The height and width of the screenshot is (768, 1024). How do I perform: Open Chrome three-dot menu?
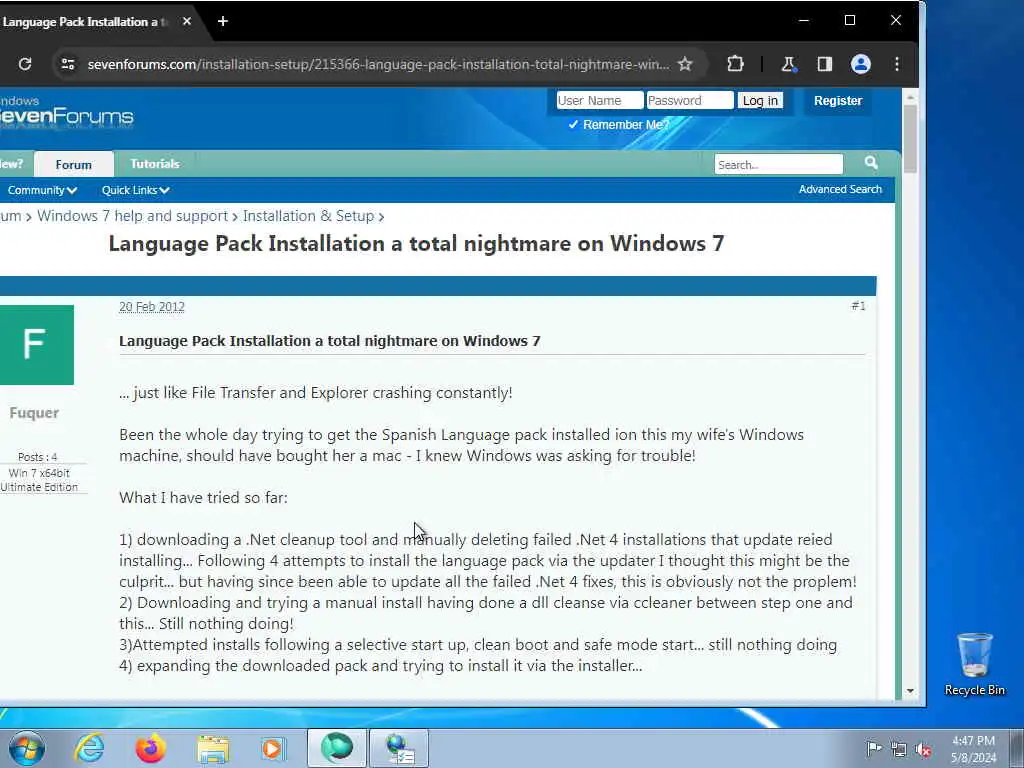point(897,64)
